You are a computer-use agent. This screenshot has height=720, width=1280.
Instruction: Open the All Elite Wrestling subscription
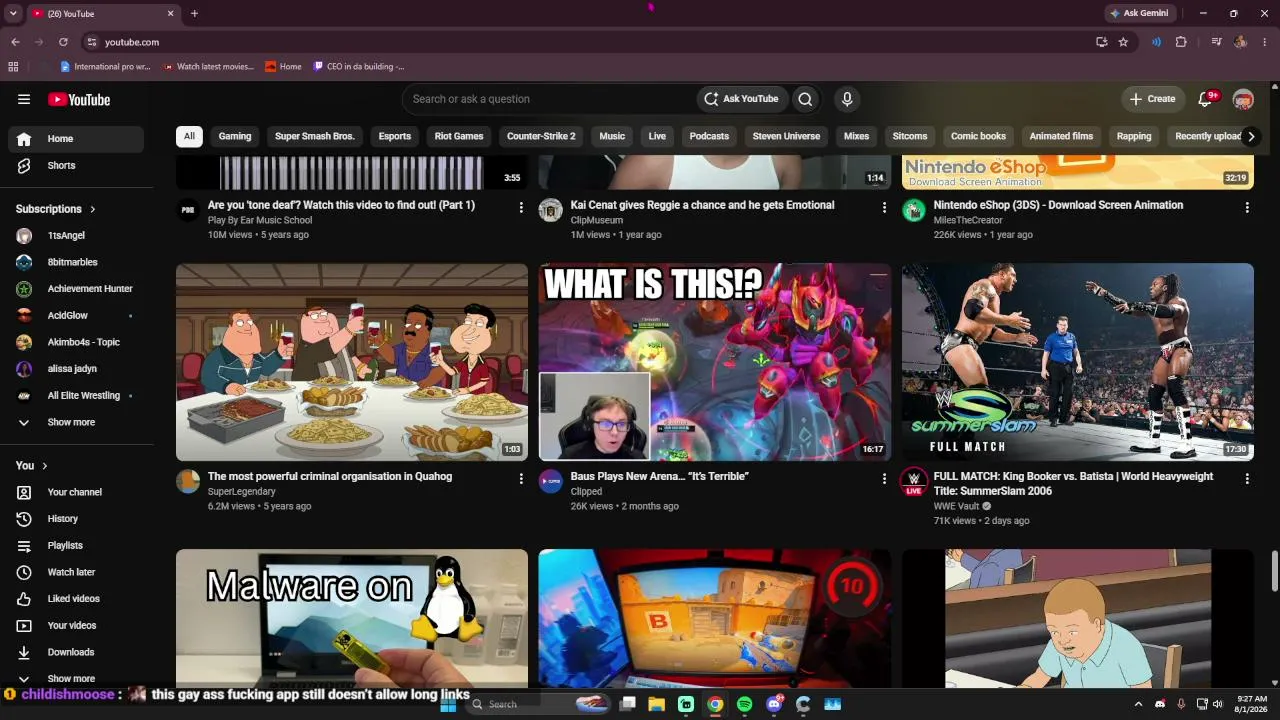(x=76, y=395)
